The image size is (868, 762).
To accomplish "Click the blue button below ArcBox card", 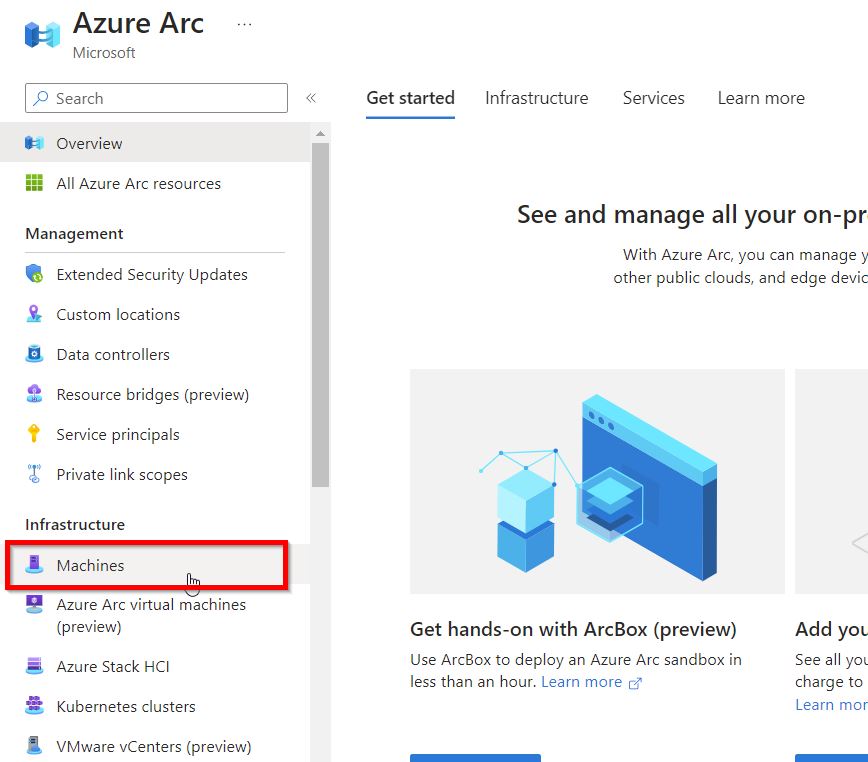I will coord(475,758).
